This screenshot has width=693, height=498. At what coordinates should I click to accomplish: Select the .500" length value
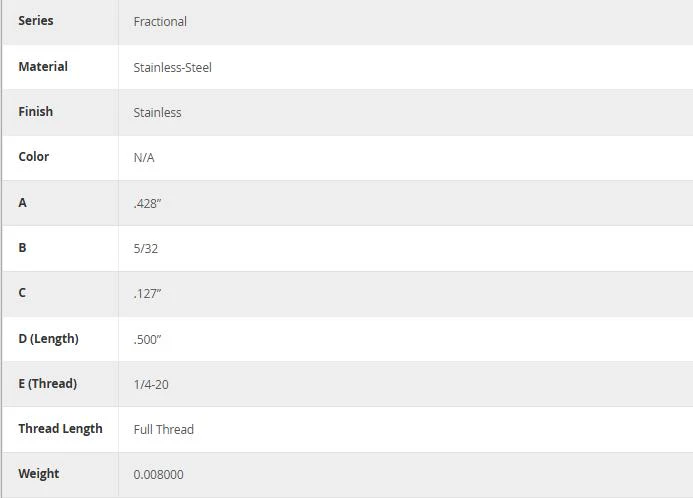[147, 340]
